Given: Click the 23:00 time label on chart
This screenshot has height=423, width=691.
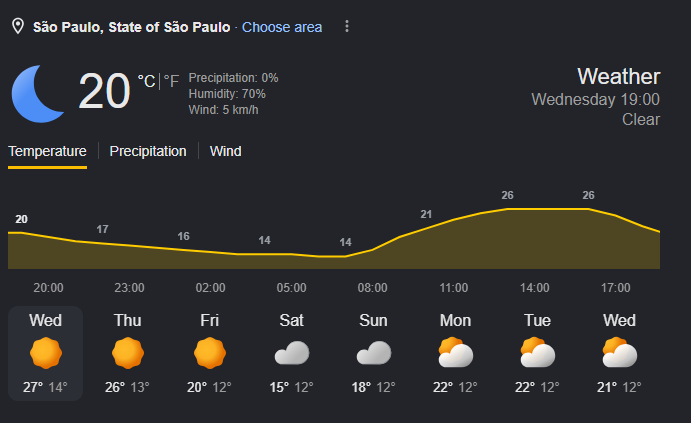Looking at the screenshot, I should tap(130, 288).
